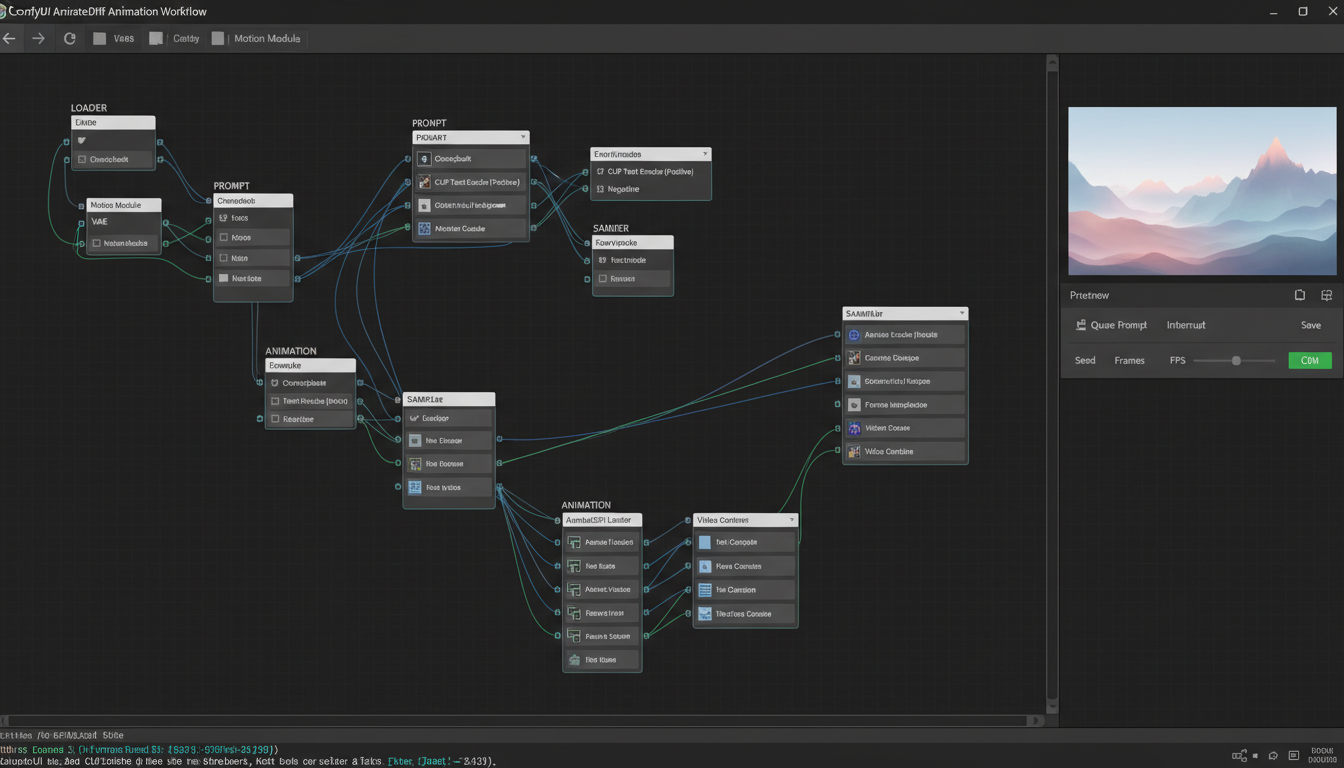
Task: Enable the Realtime checkbox in the ANIMATION node
Action: point(273,419)
